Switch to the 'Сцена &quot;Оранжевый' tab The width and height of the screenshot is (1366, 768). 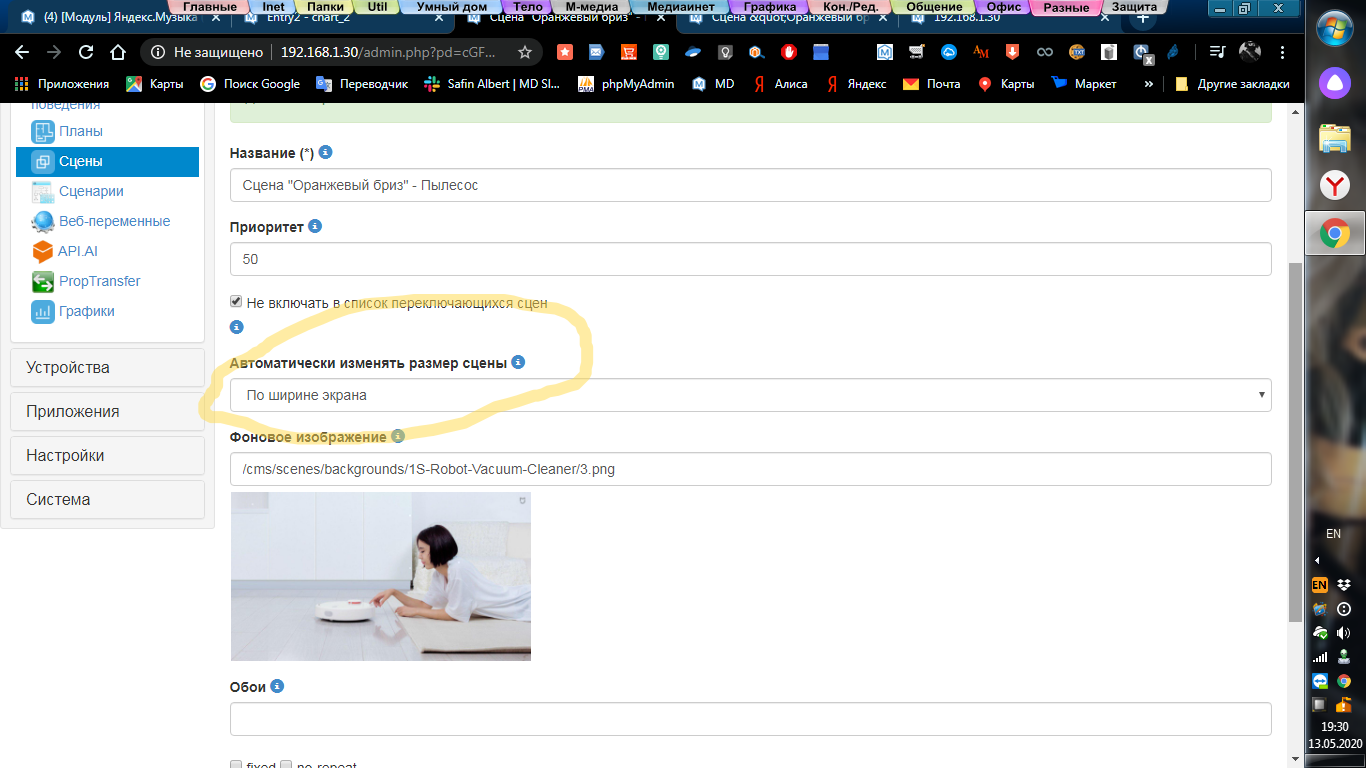pyautogui.click(x=788, y=18)
